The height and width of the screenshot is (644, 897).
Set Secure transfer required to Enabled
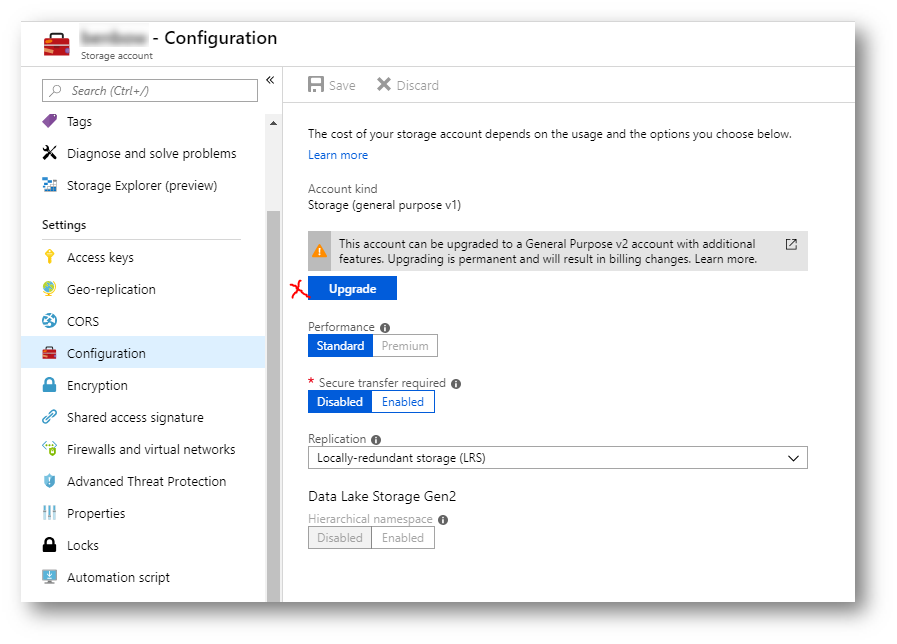click(403, 401)
